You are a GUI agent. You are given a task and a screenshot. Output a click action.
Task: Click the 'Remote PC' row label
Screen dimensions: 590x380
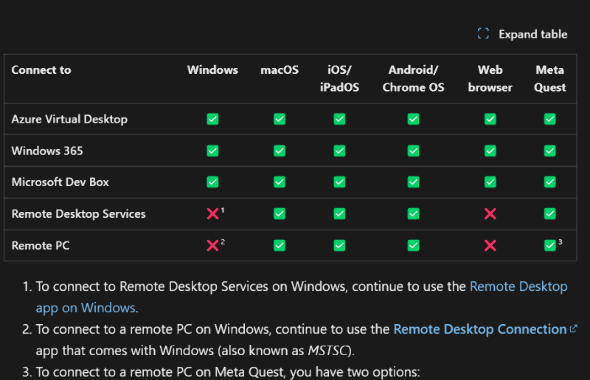click(x=40, y=246)
